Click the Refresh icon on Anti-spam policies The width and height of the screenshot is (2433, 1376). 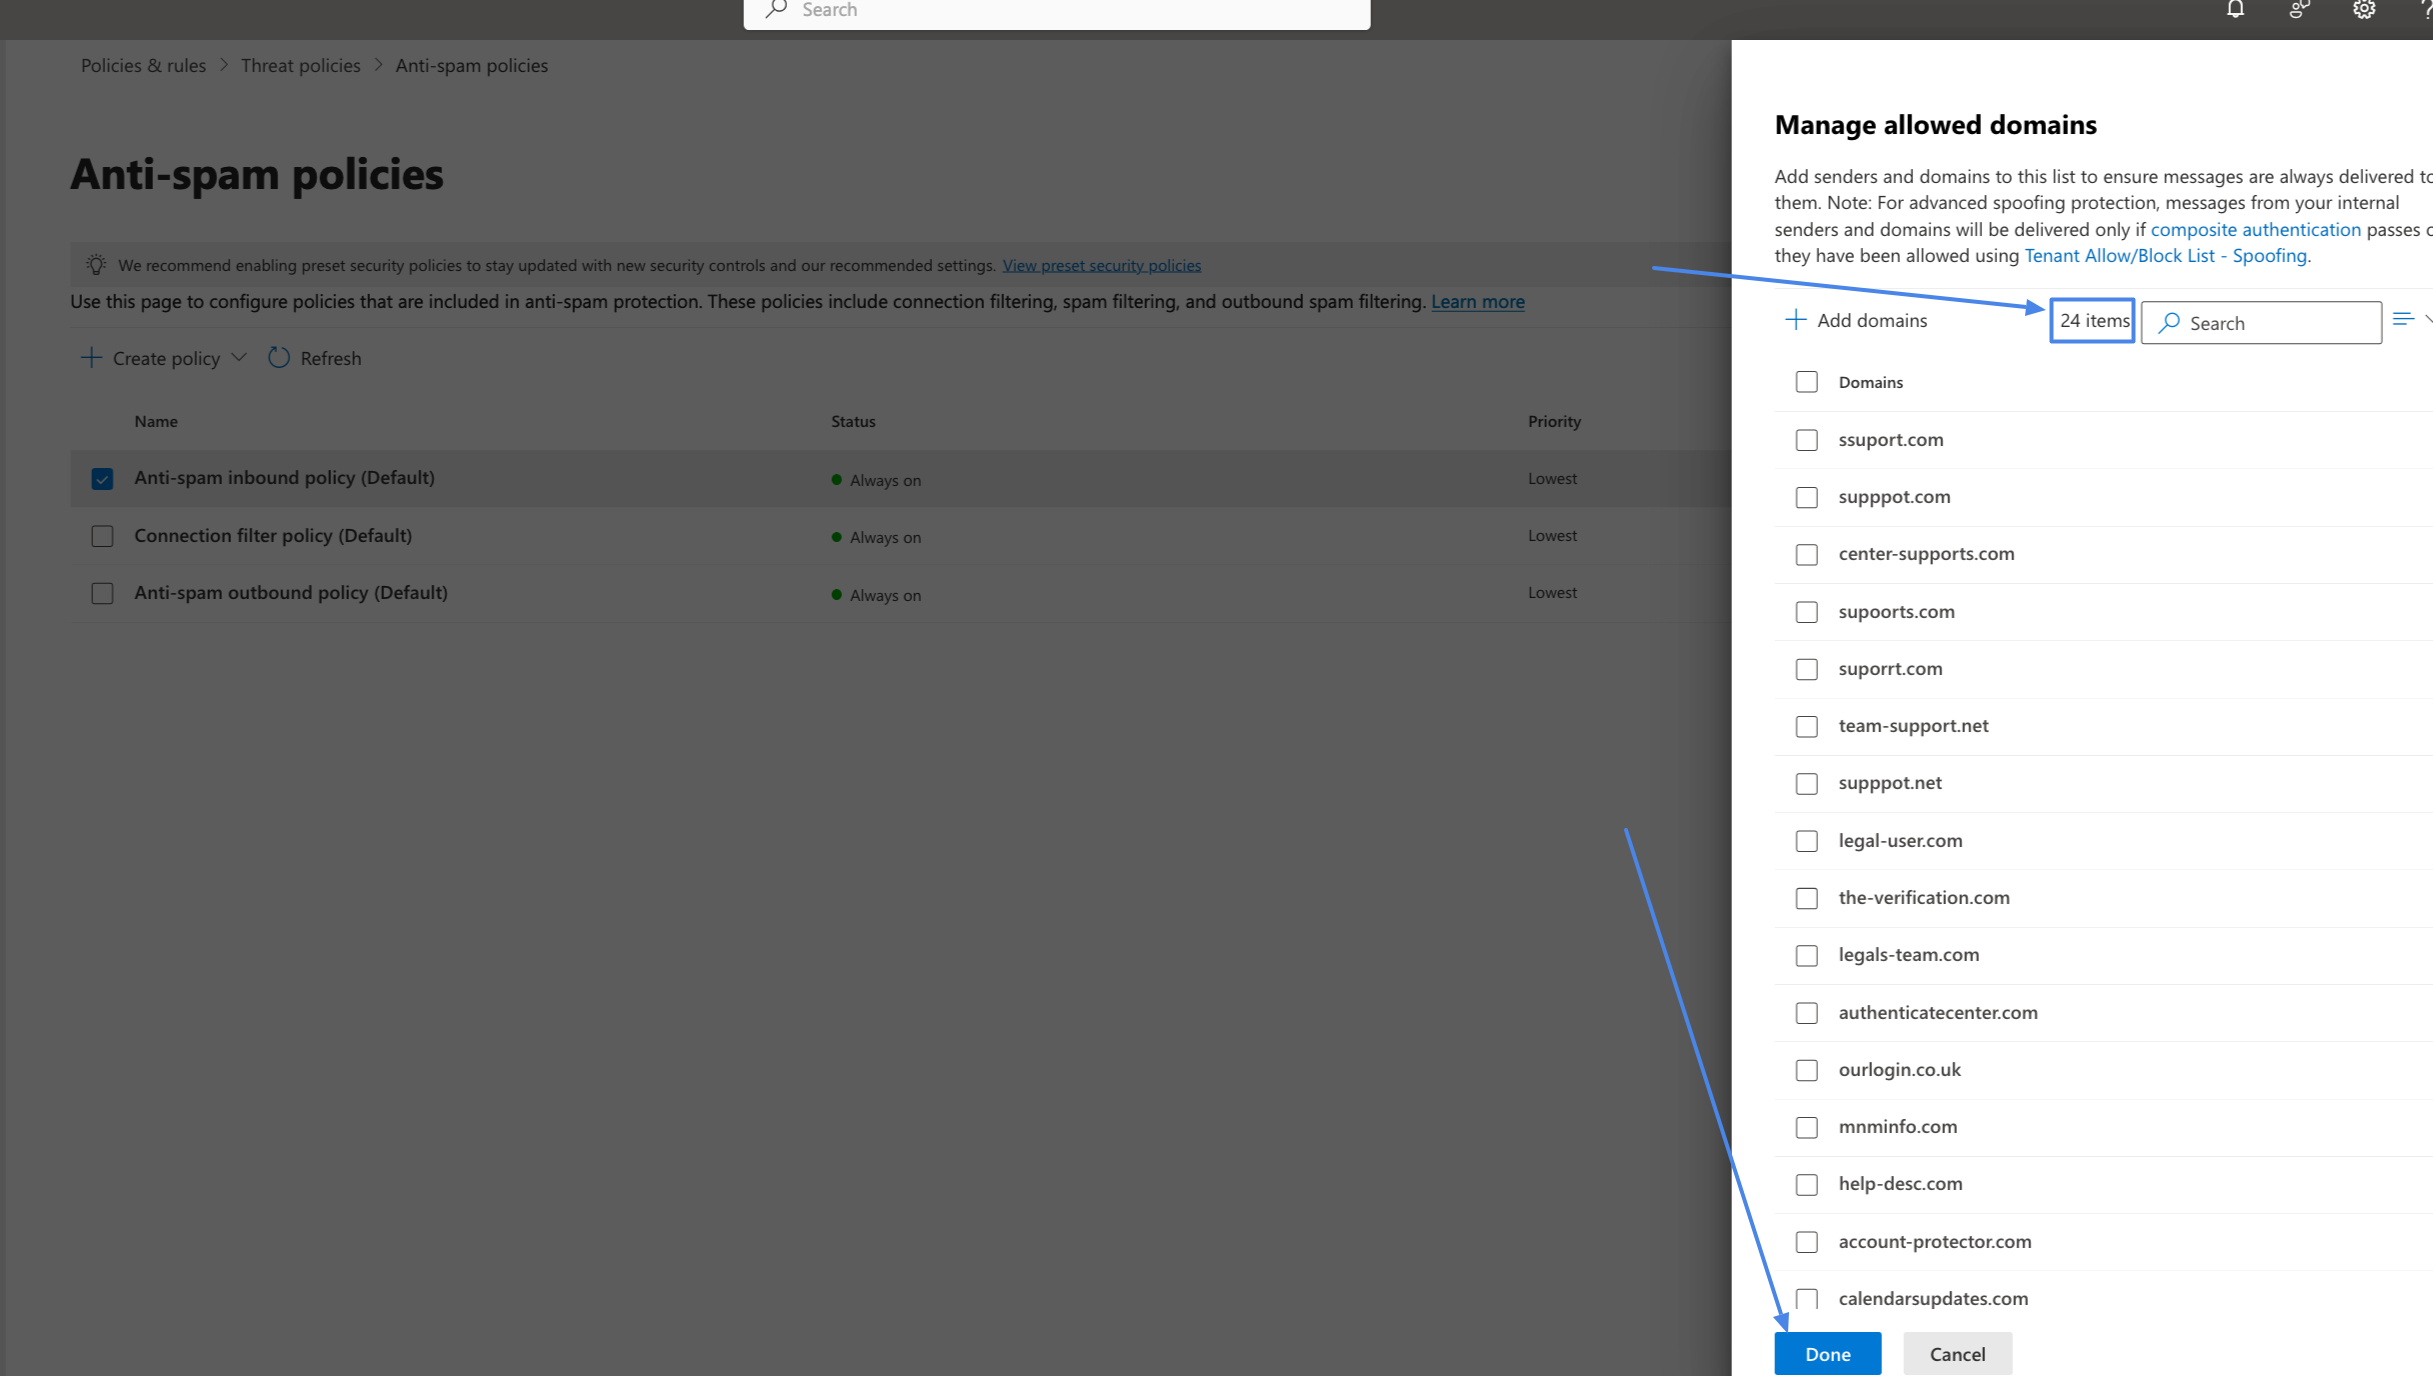[x=279, y=357]
